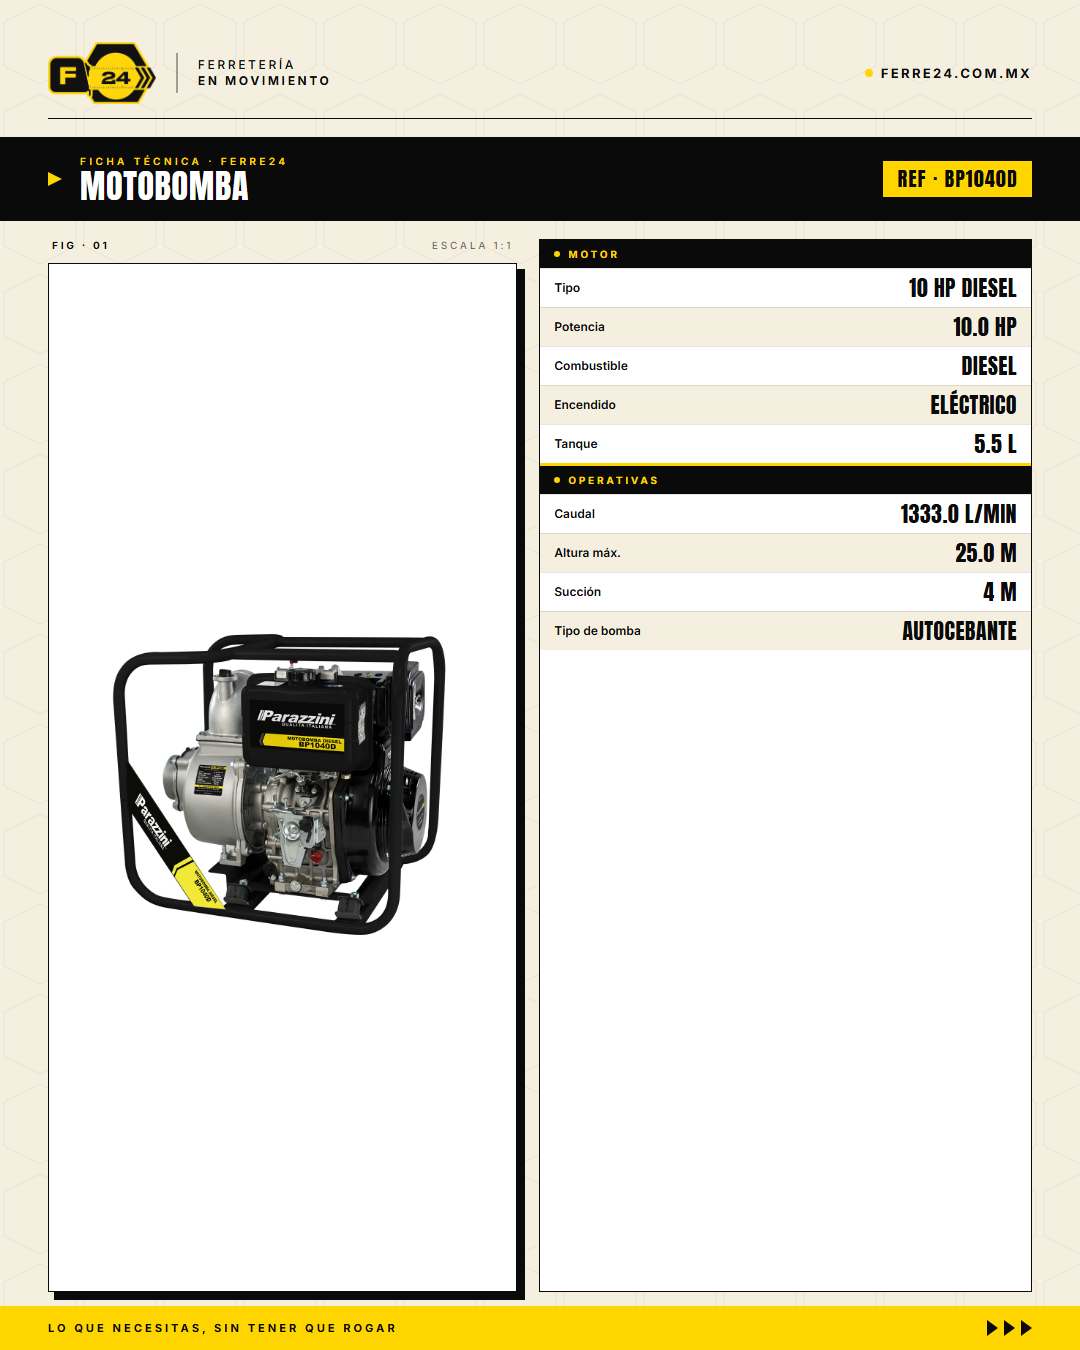Click the Tipo row label
Screen dimensions: 1080x1350
coord(567,288)
